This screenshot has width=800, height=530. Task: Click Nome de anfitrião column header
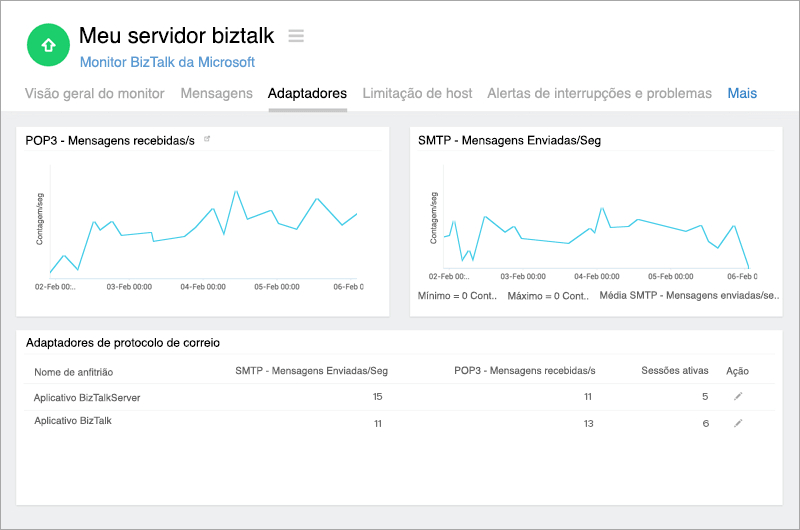[73, 372]
